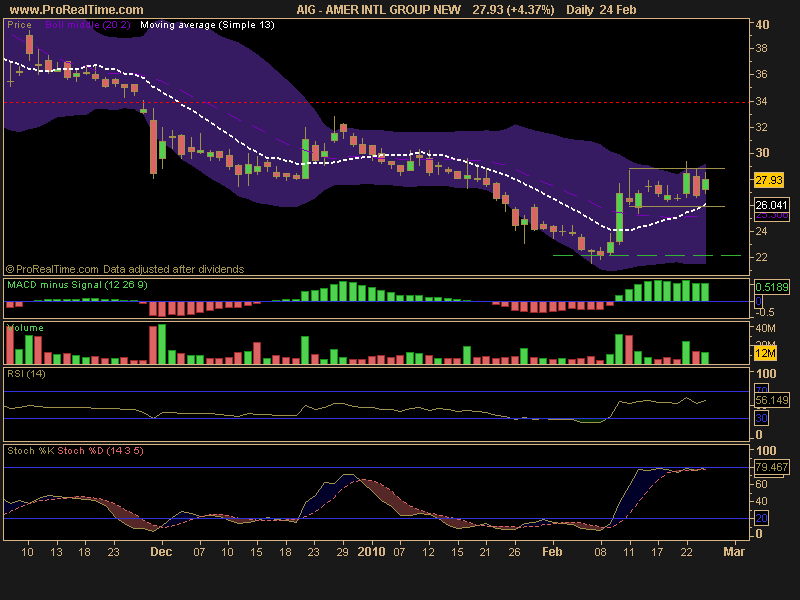Viewport: 800px width, 600px height.
Task: Click the MACD value tag 0.5189
Action: (x=771, y=287)
